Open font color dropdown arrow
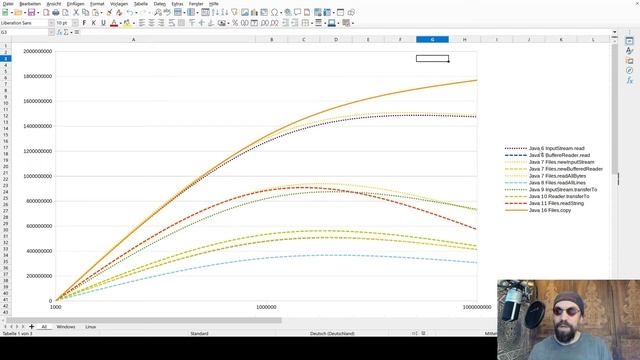Viewport: 640px width, 360px height. 121,23
